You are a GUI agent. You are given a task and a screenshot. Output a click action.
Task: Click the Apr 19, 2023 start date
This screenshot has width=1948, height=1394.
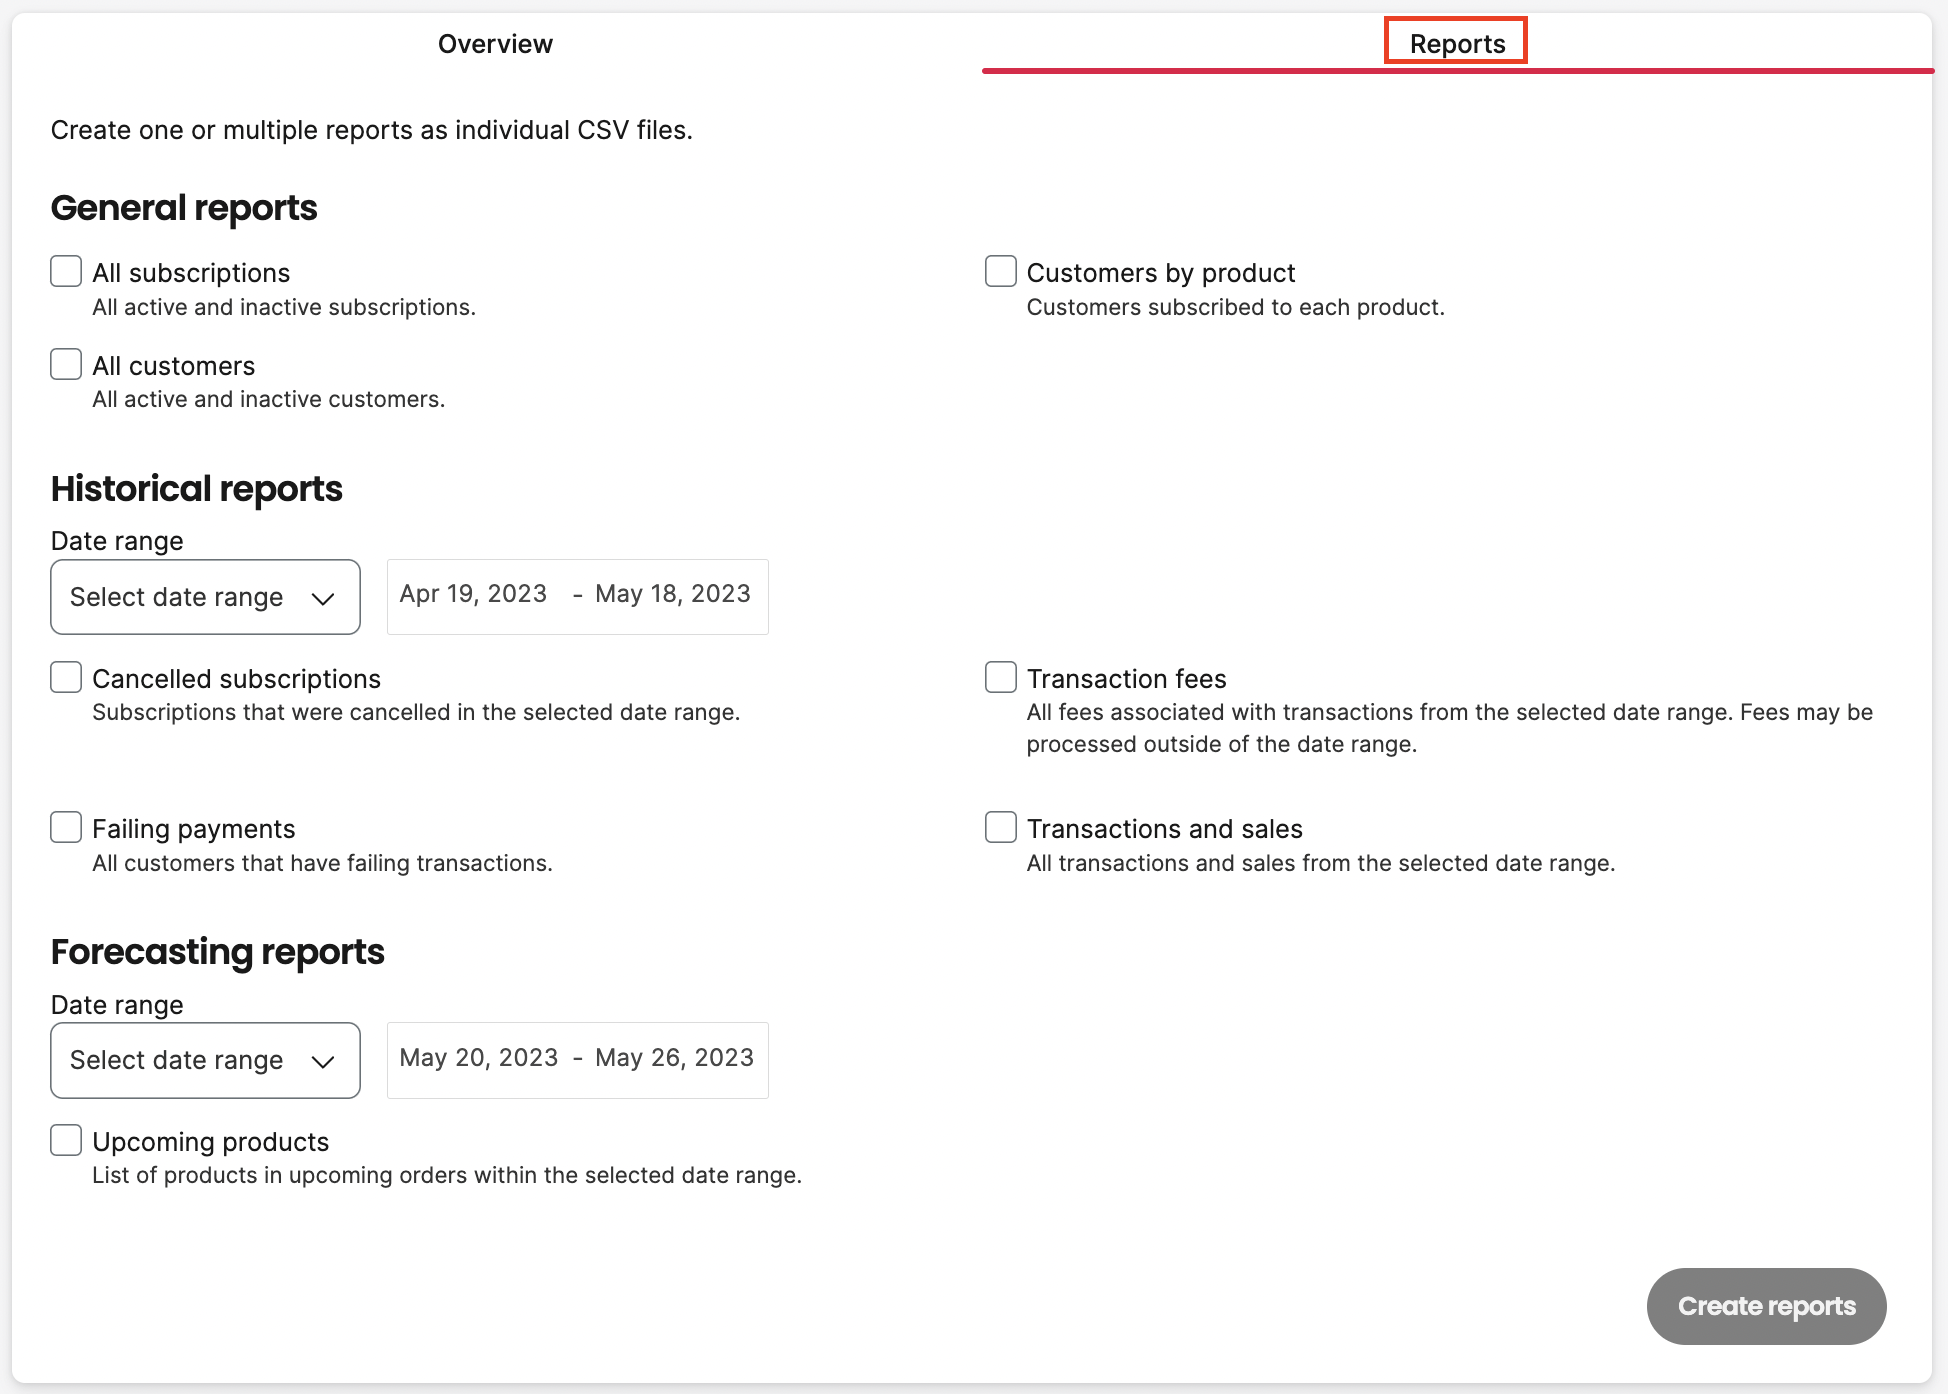coord(473,594)
